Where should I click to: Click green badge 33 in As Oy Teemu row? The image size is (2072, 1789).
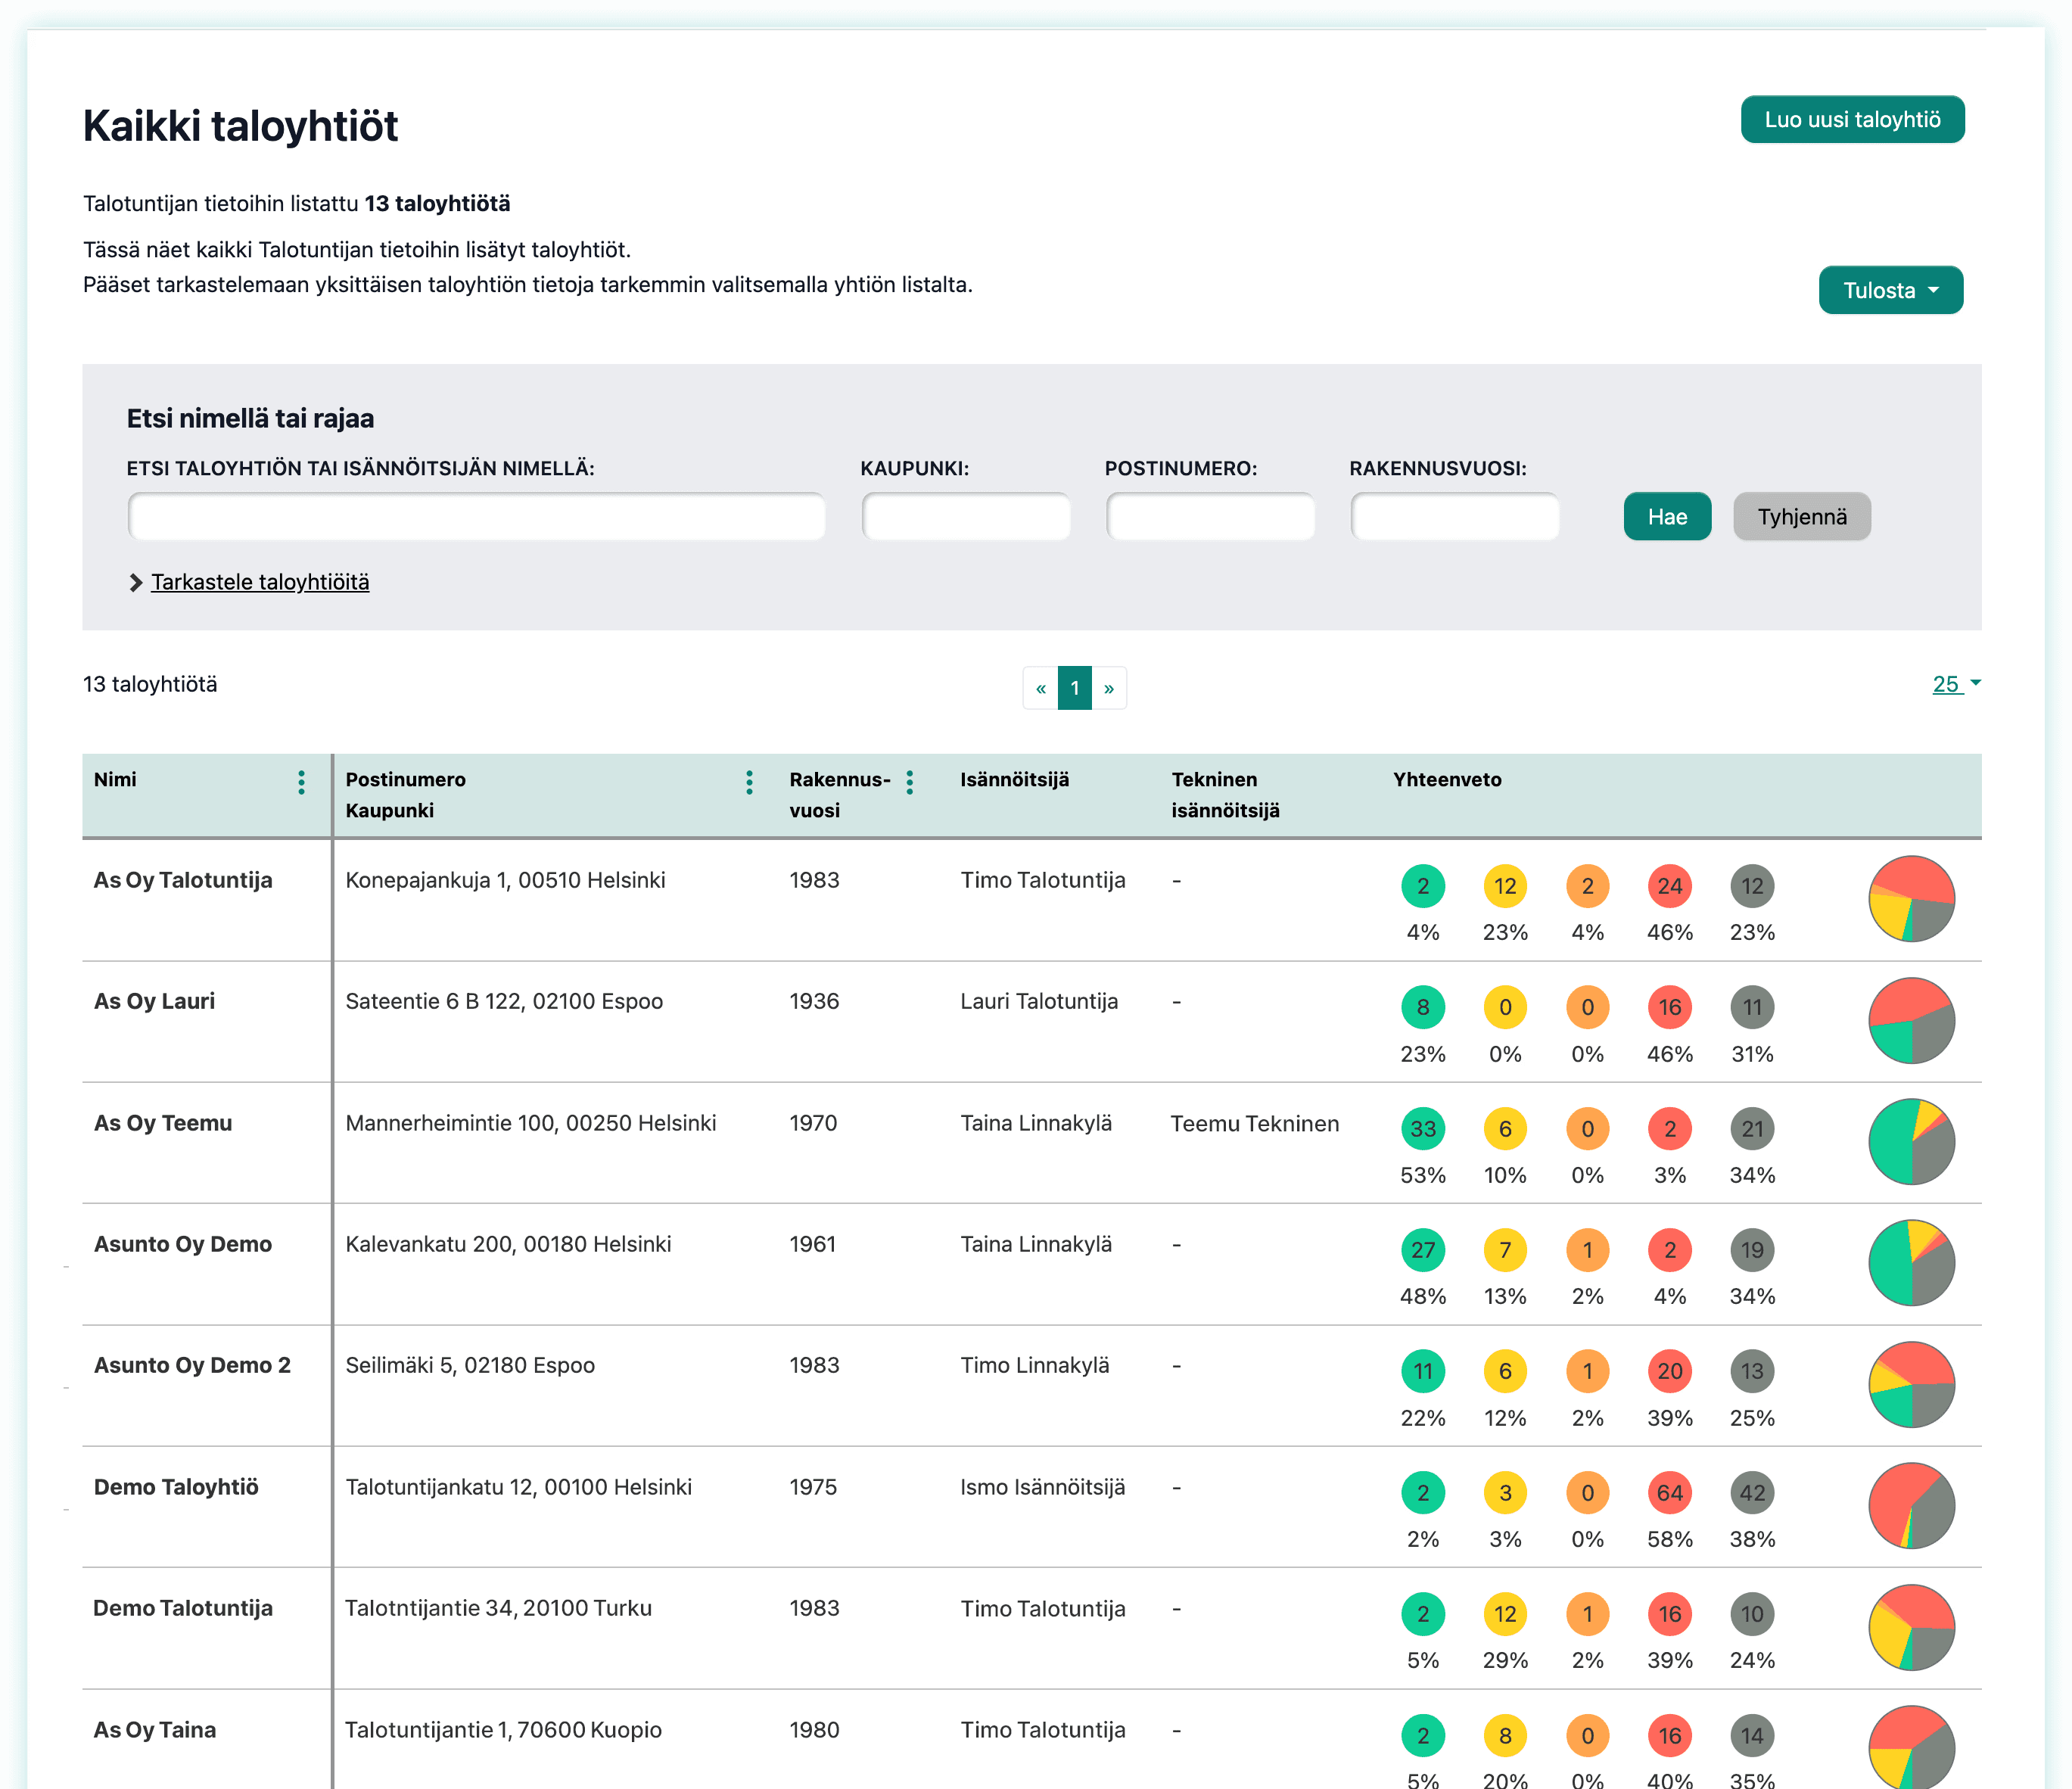[x=1422, y=1129]
